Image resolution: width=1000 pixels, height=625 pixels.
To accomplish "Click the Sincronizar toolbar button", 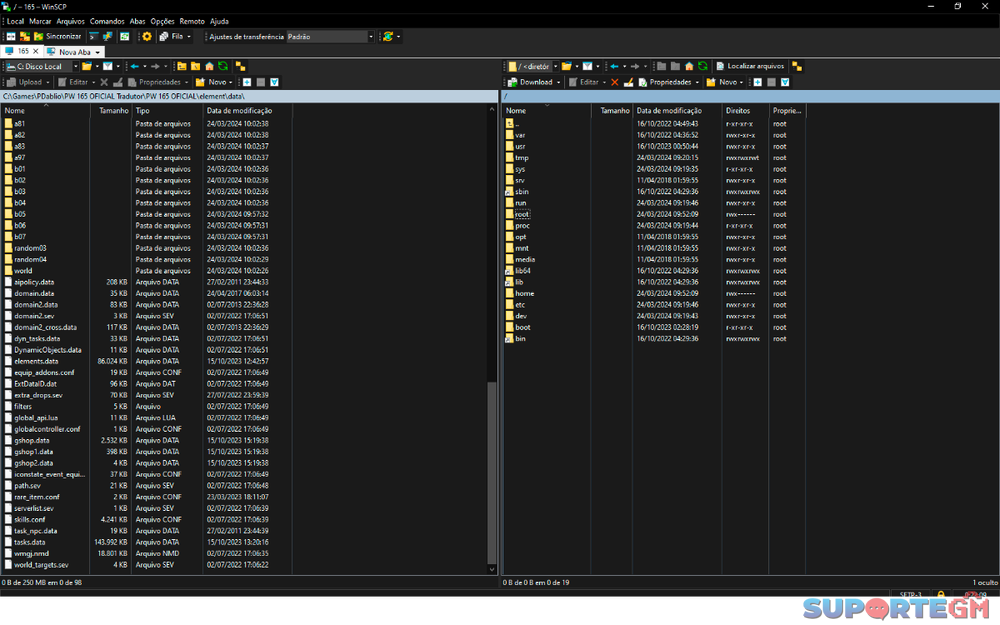I will tap(56, 36).
